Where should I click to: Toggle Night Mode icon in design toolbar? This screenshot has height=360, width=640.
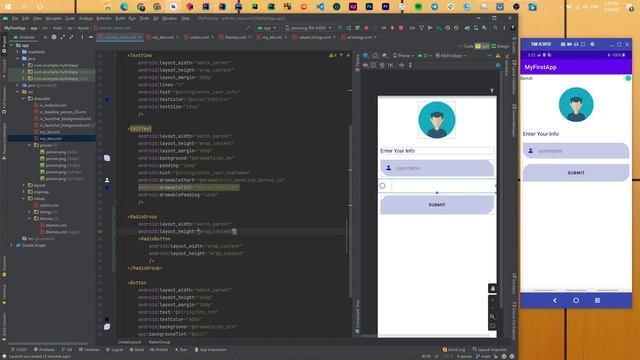tap(384, 56)
